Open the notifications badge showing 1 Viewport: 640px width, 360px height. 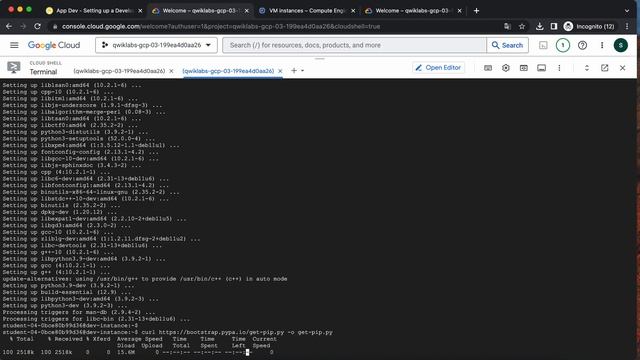pos(563,45)
